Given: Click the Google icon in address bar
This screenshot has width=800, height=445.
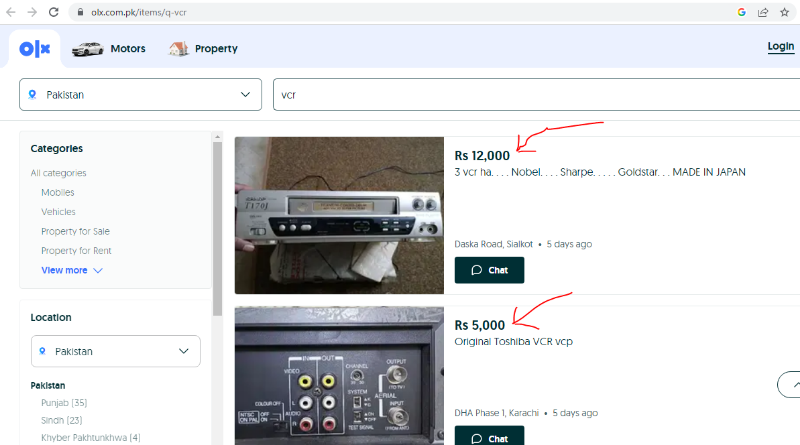Looking at the screenshot, I should [742, 12].
